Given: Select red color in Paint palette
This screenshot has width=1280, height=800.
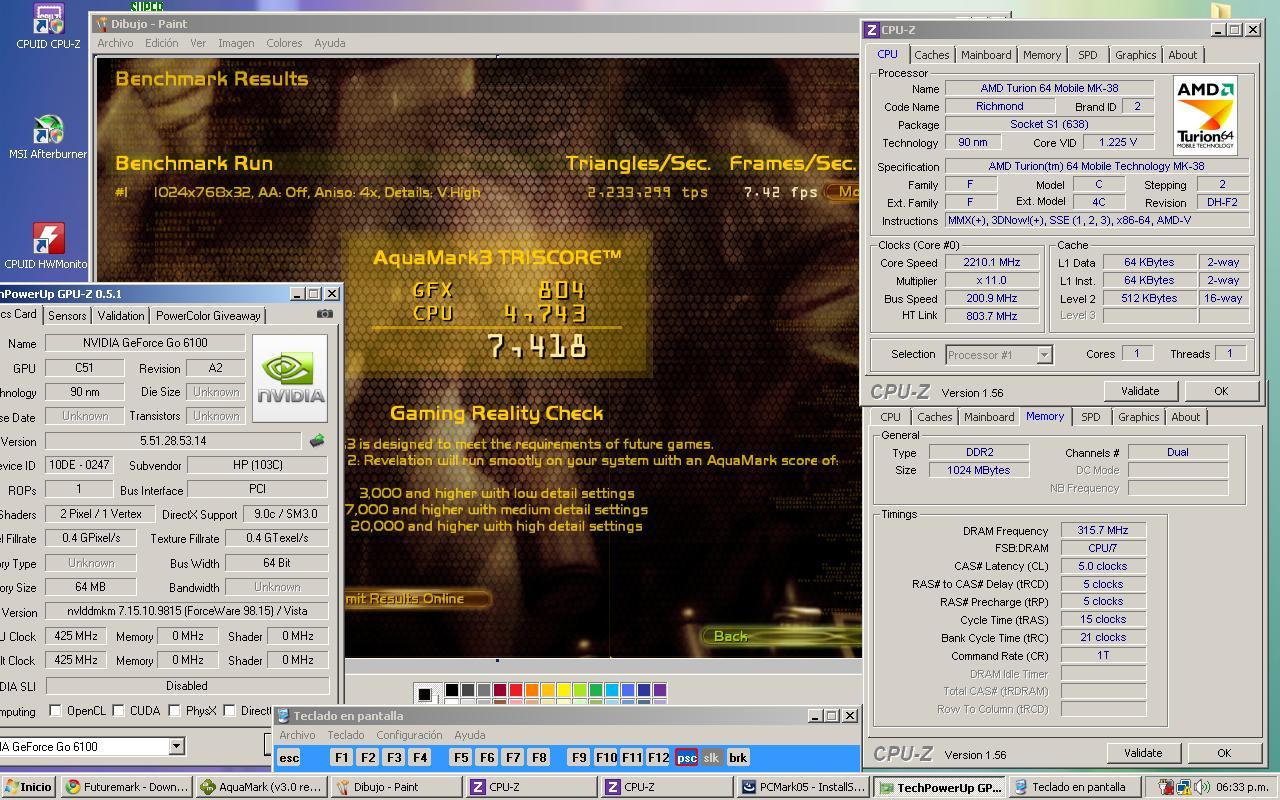Looking at the screenshot, I should [x=516, y=690].
